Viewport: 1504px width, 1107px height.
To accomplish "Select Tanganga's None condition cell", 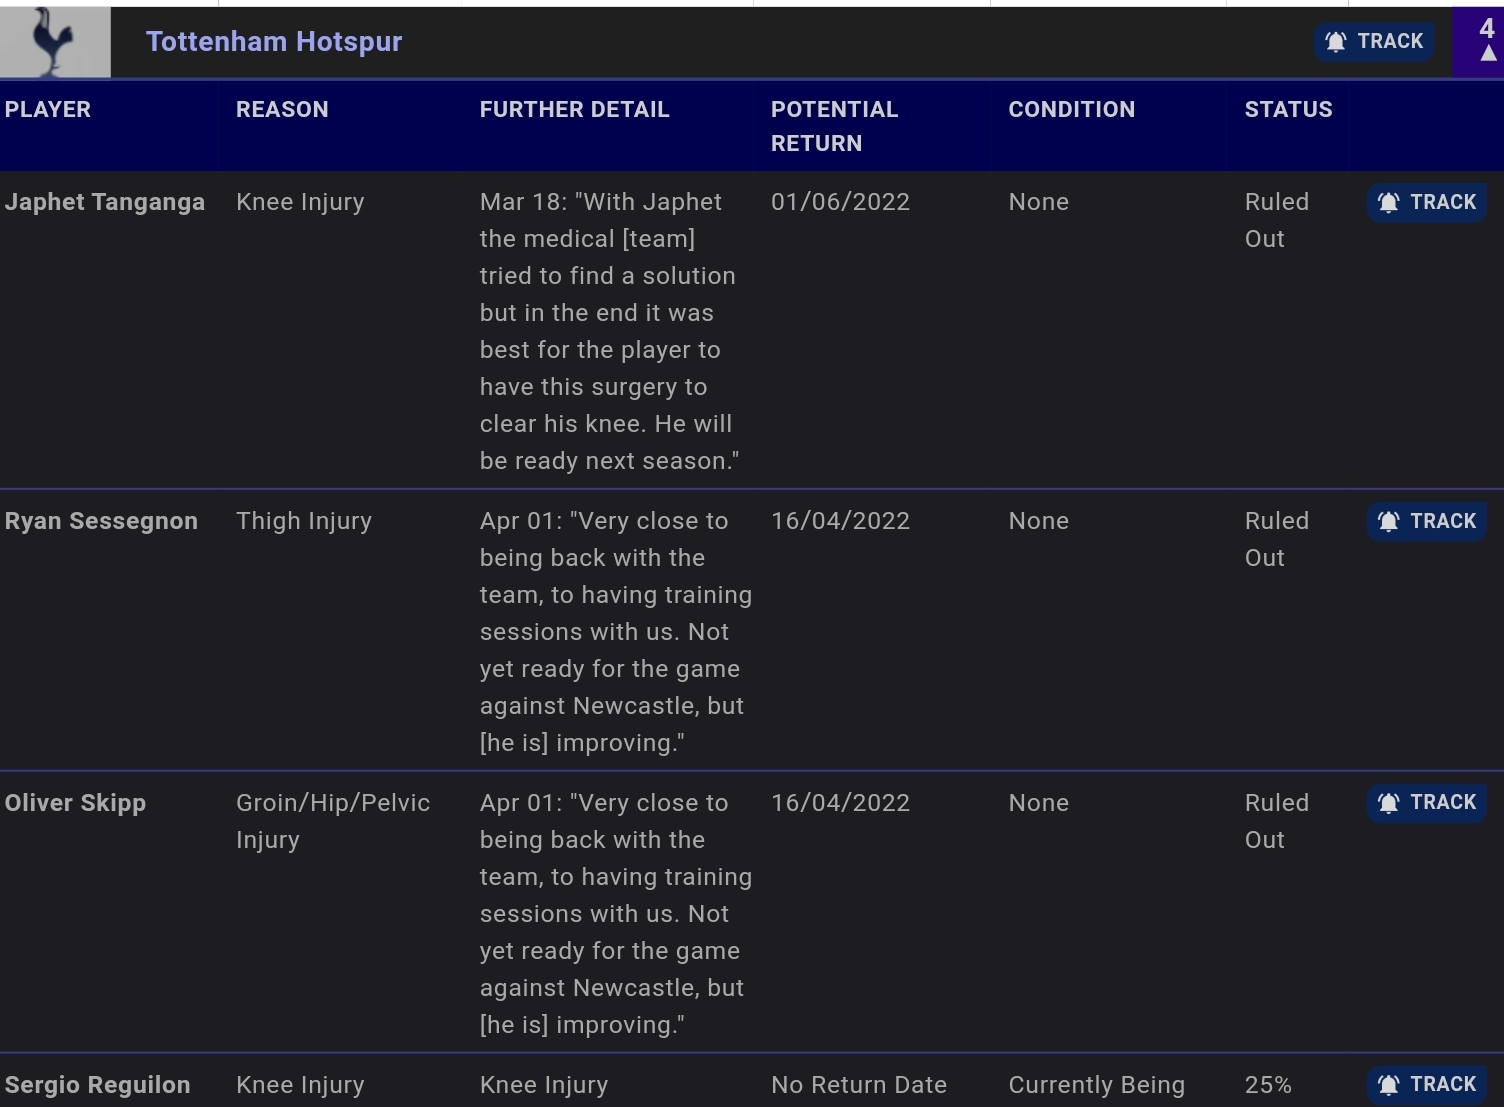I will 1038,202.
